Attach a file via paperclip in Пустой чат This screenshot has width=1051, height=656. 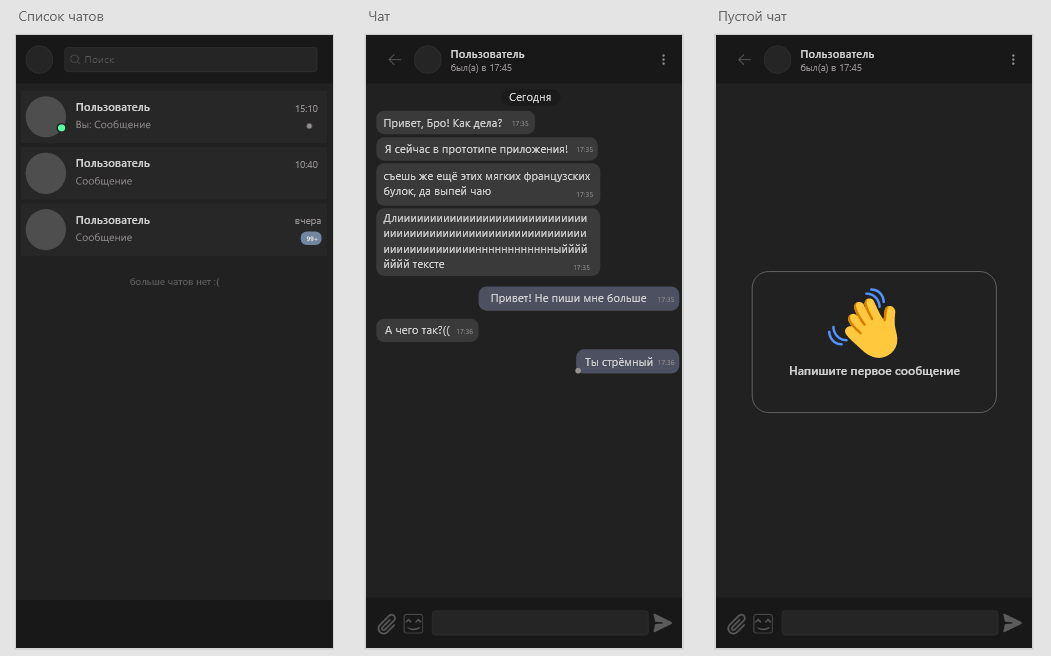737,624
